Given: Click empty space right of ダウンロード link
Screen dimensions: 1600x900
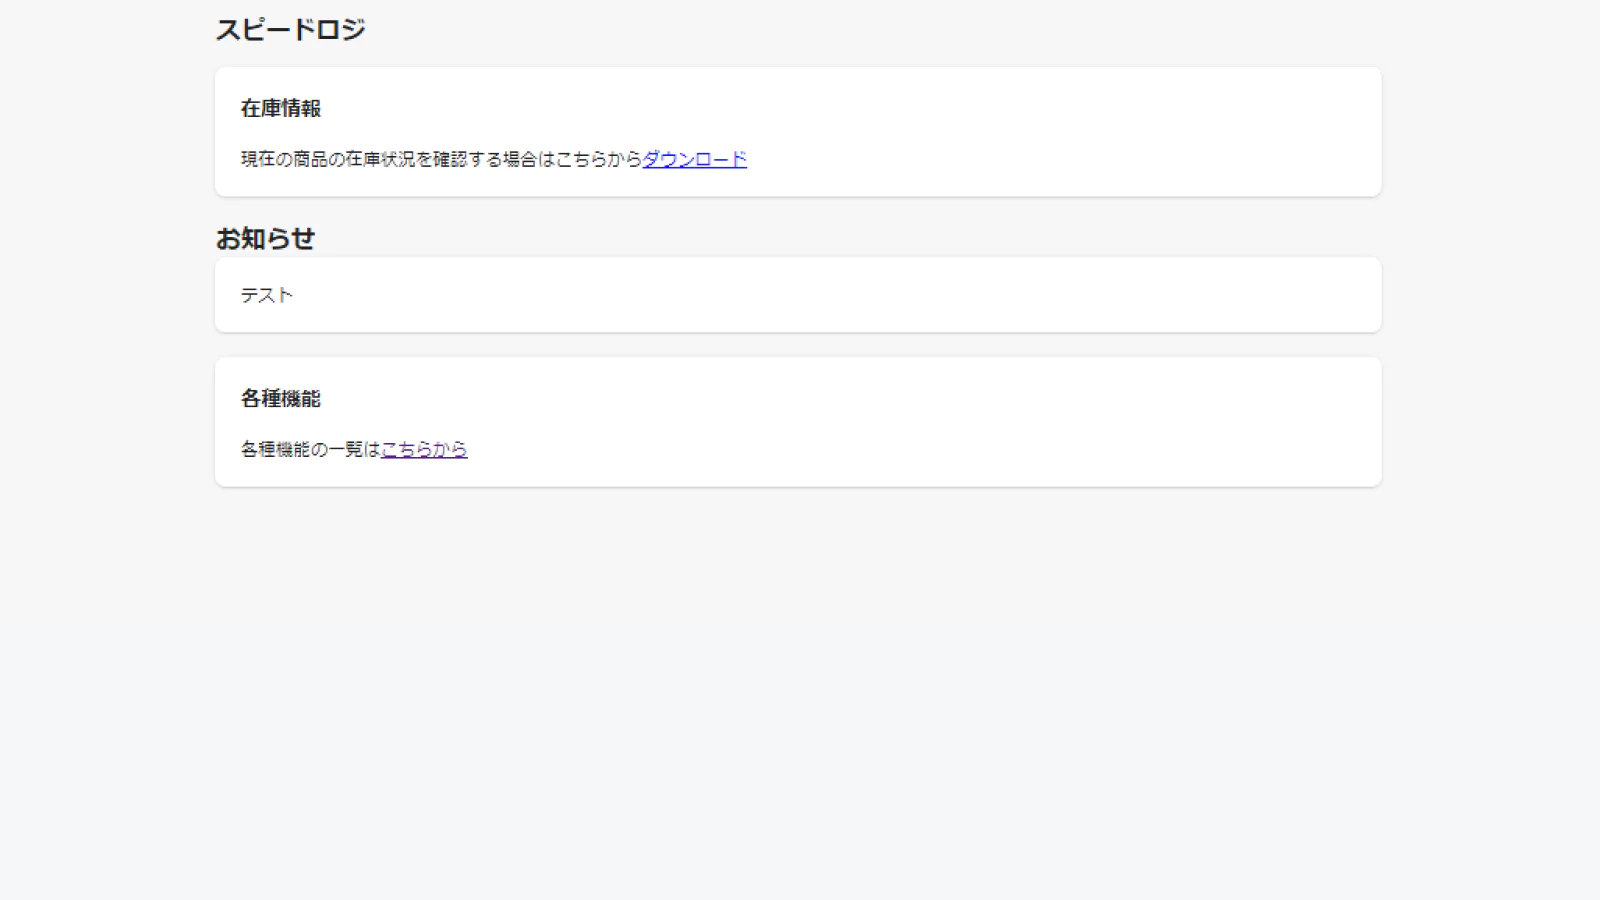Looking at the screenshot, I should [x=1000, y=159].
